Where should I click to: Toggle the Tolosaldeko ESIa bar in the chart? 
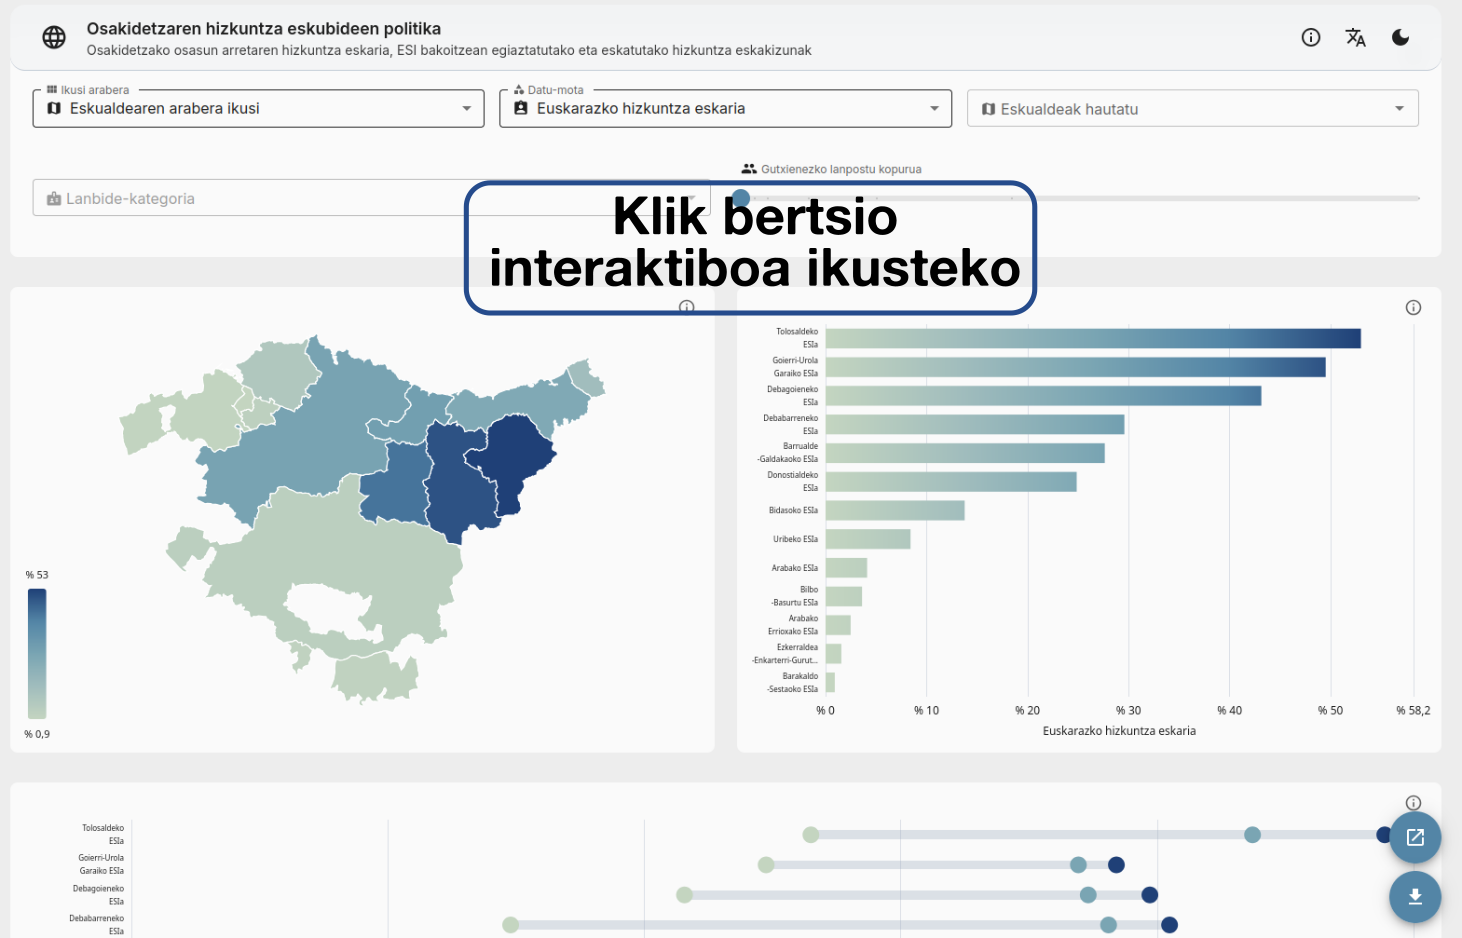(x=1090, y=338)
